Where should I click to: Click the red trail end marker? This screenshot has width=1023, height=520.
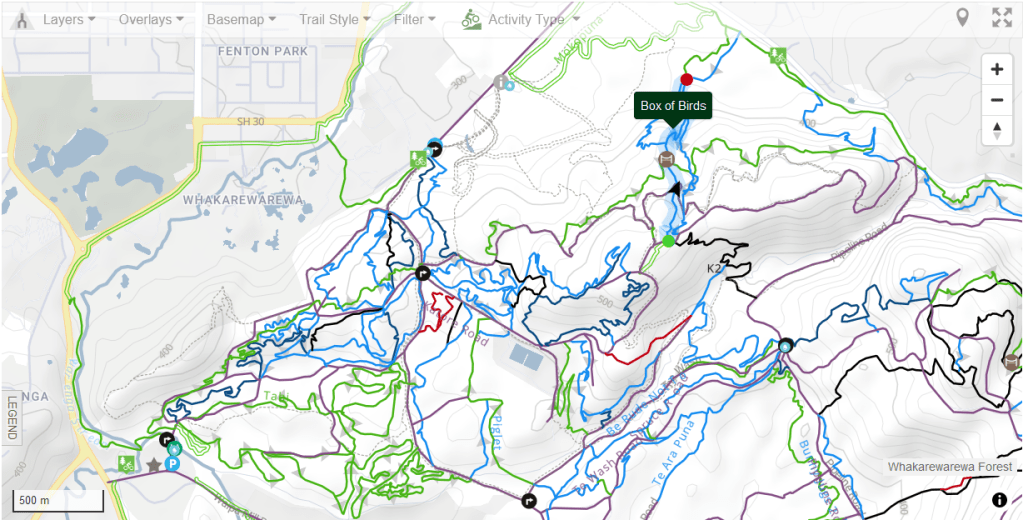pyautogui.click(x=686, y=80)
